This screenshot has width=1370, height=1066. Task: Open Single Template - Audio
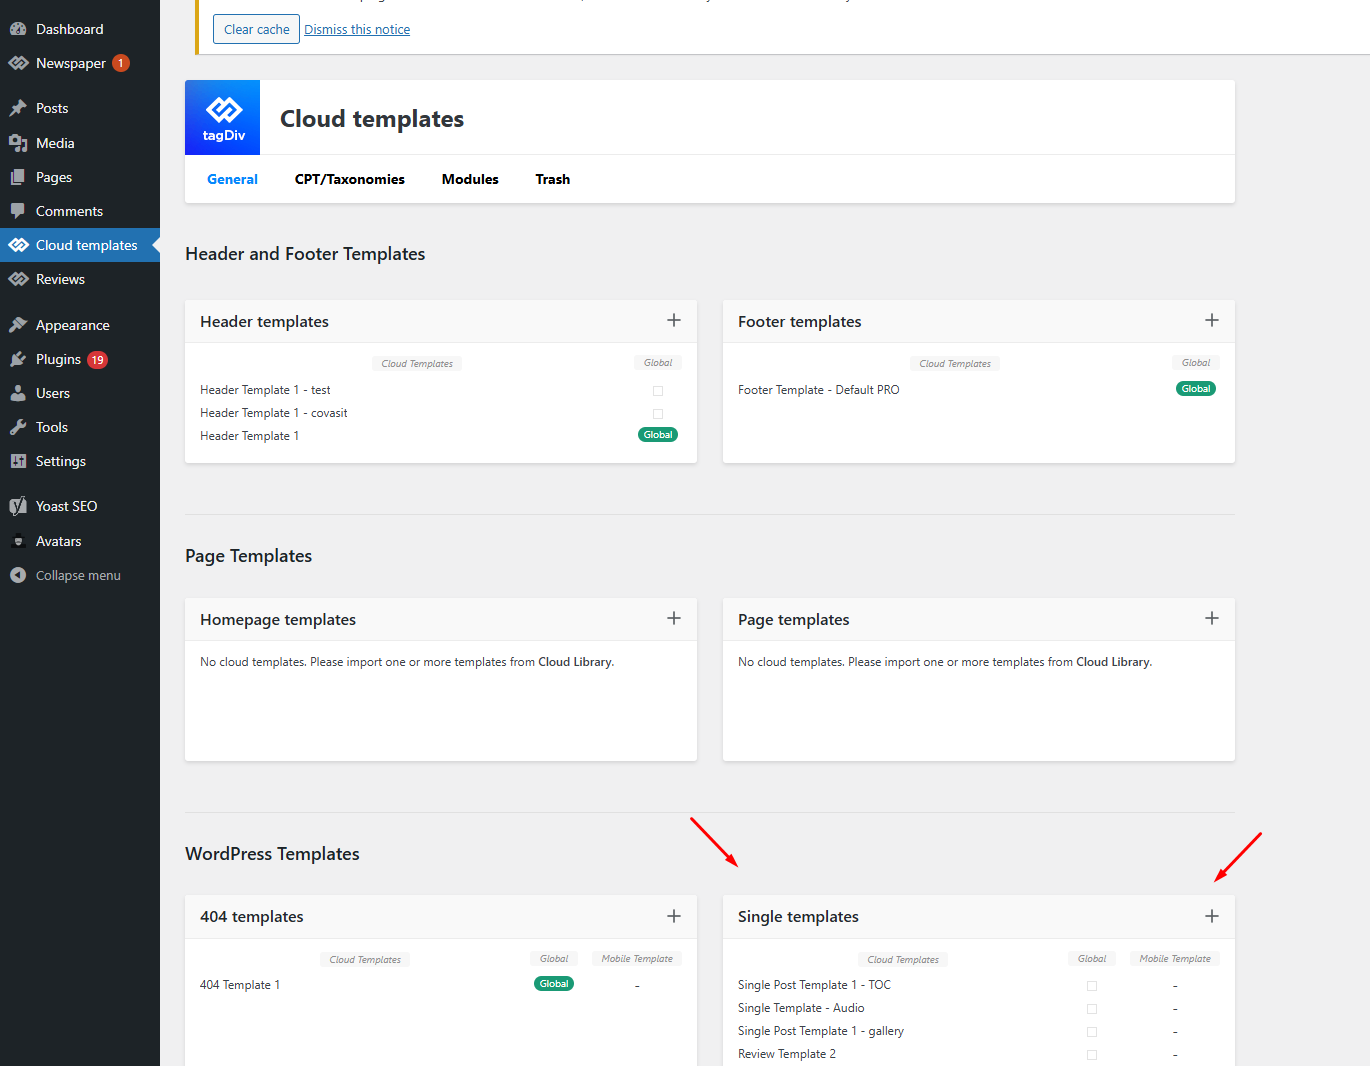coord(801,1008)
